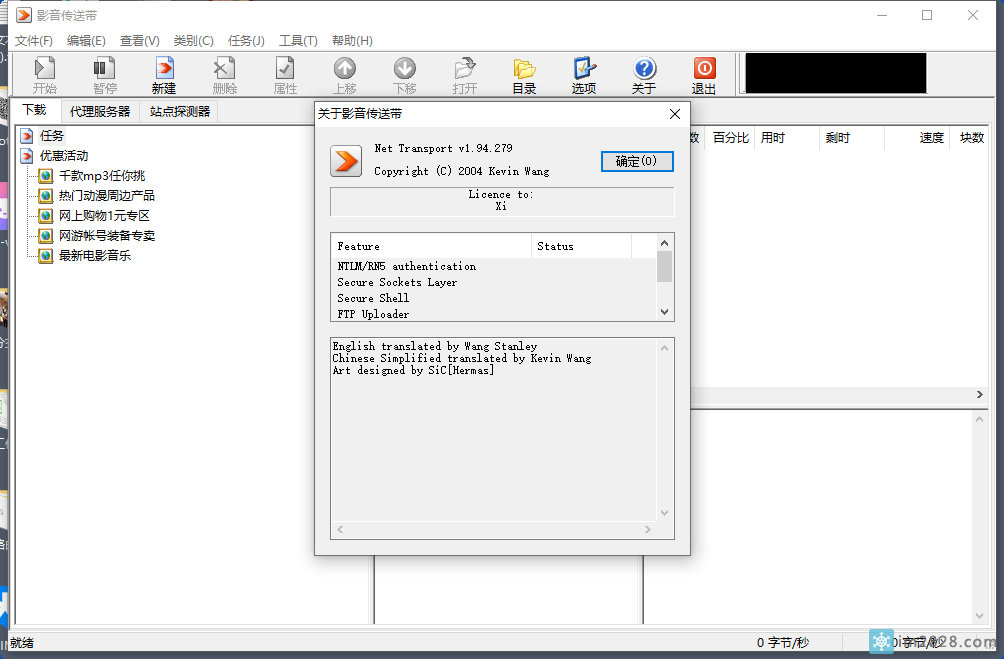The width and height of the screenshot is (1004, 659).
Task: Select the 优惠活动 tree node
Action: click(x=64, y=156)
